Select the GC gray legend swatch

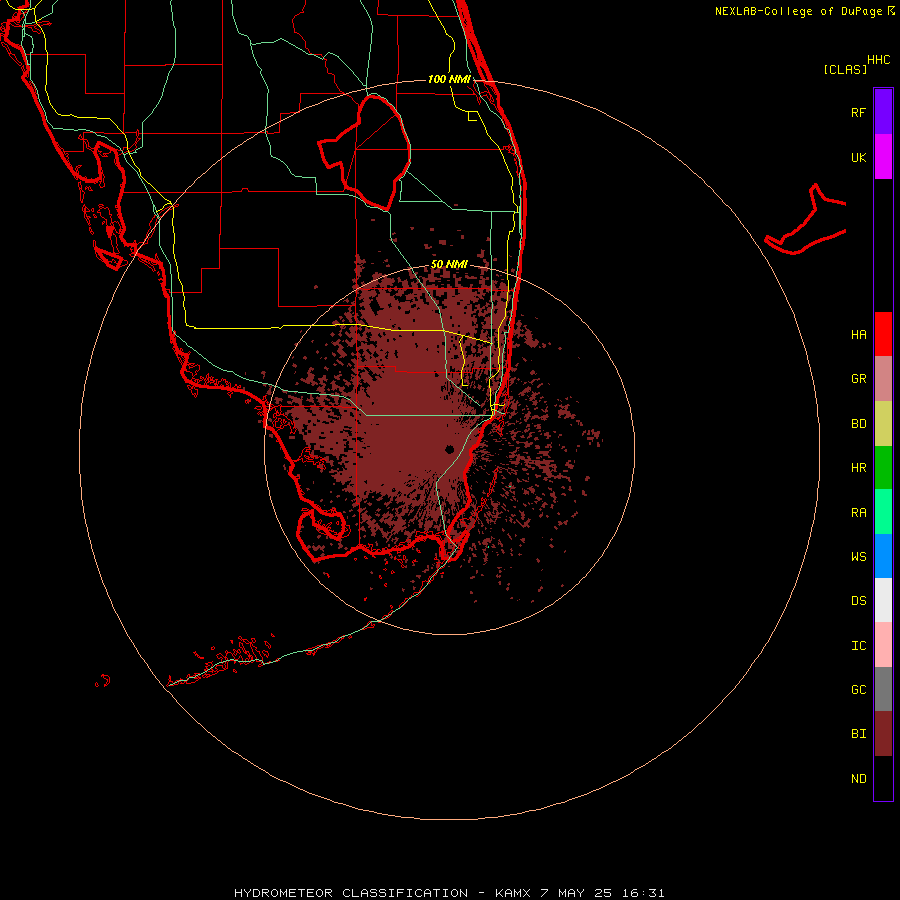(x=883, y=689)
